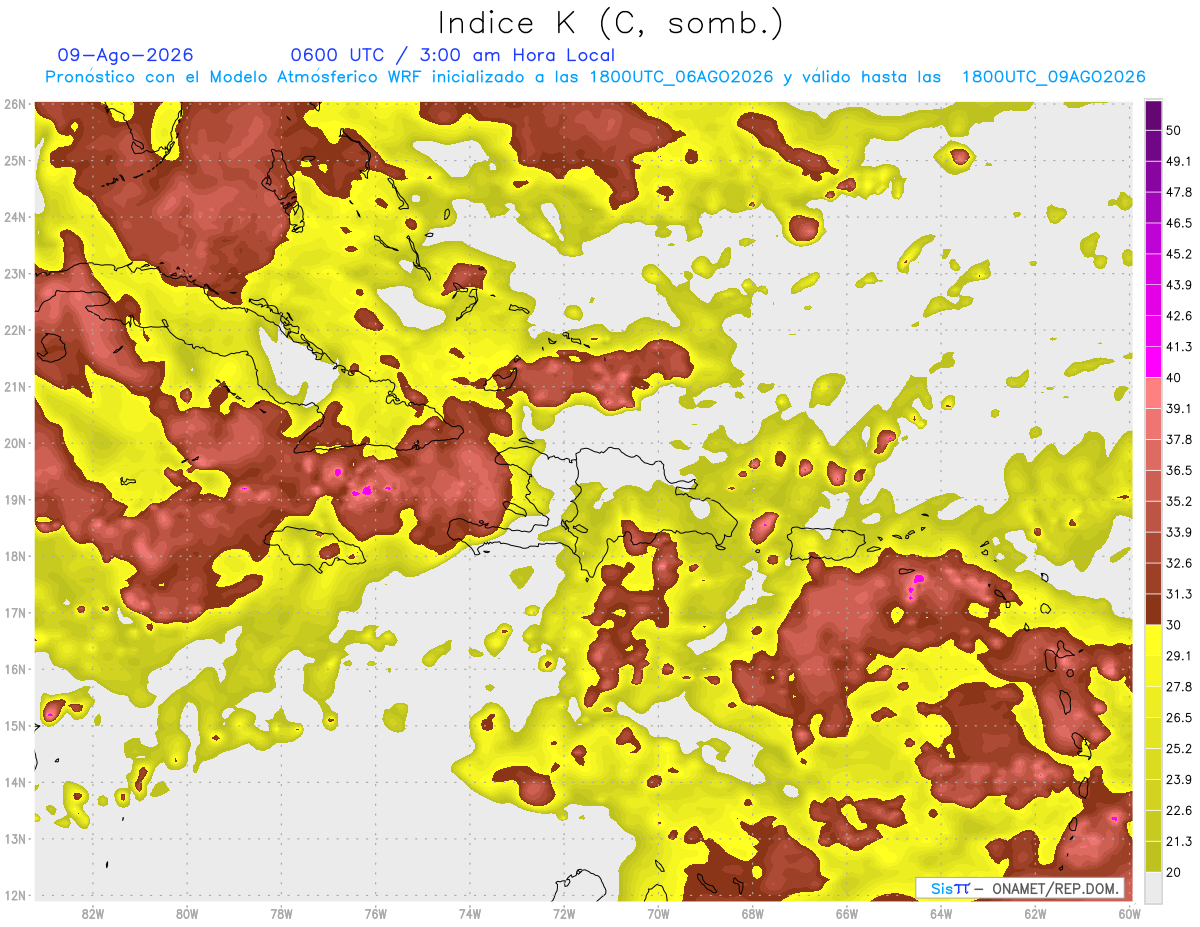Select the colorbar value 43.9
Viewport: 1200px width, 927px height.
(x=1179, y=285)
